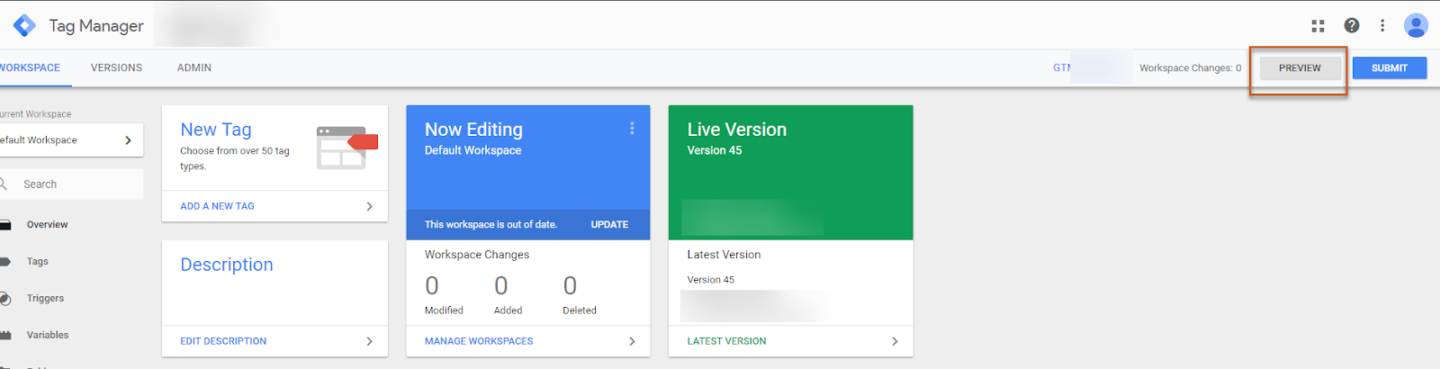Click chevron next to Latest Version

pyautogui.click(x=895, y=341)
